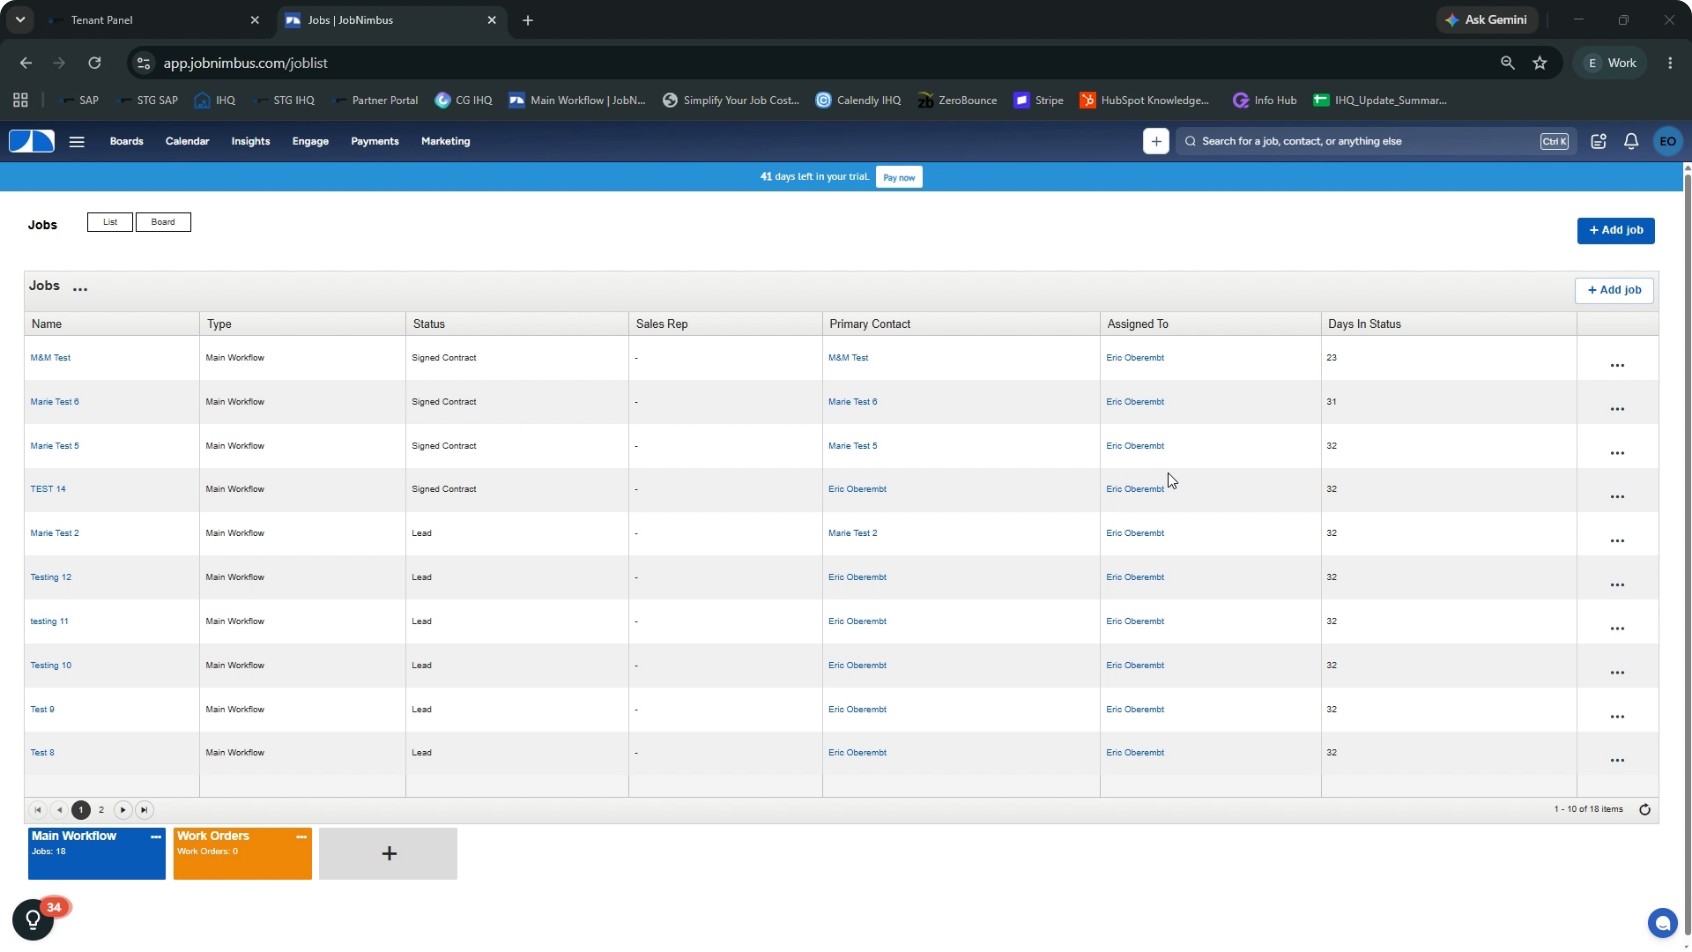This screenshot has height=952, width=1692.
Task: Reload the browser page
Action: point(94,63)
